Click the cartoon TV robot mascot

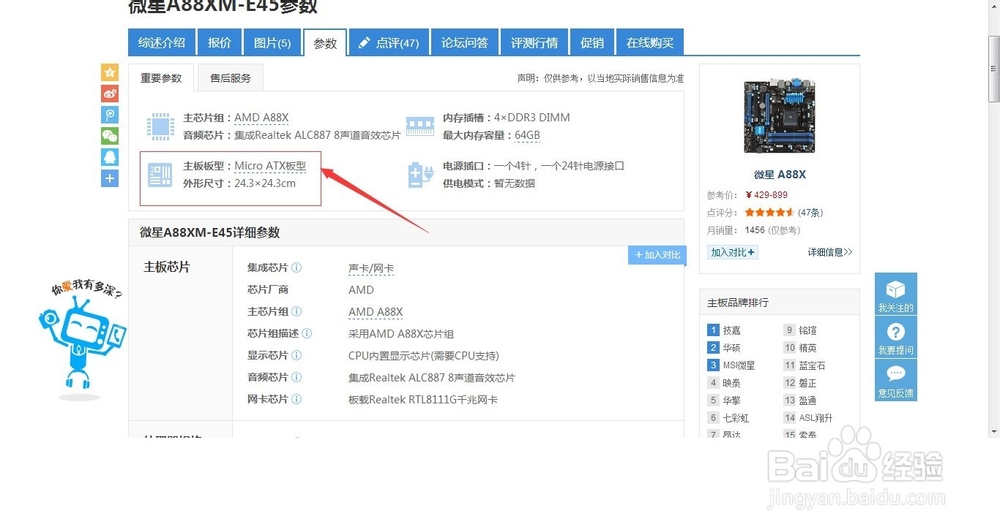coord(82,343)
